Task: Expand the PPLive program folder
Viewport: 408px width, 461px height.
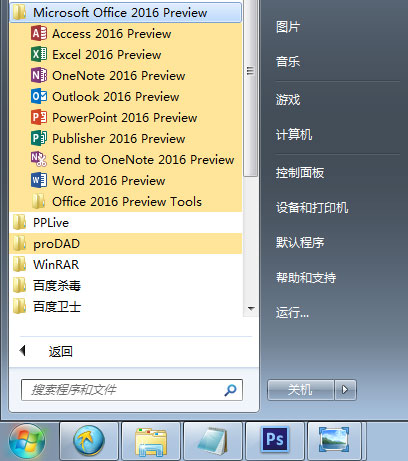Action: [x=126, y=222]
